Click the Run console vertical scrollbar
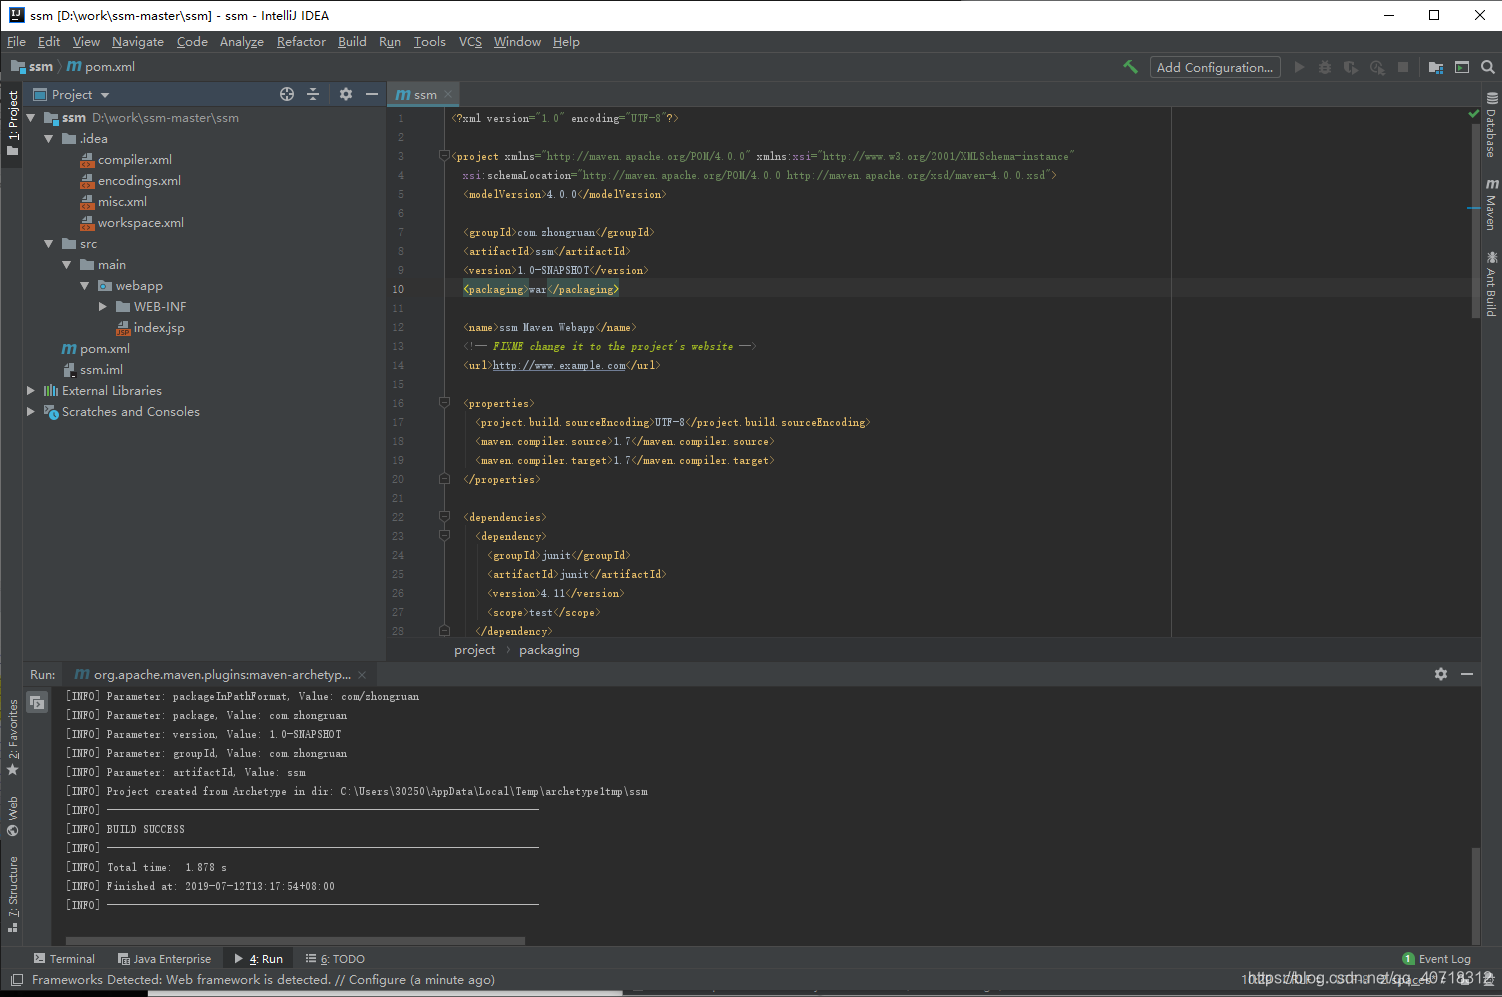The width and height of the screenshot is (1502, 997). click(1475, 895)
